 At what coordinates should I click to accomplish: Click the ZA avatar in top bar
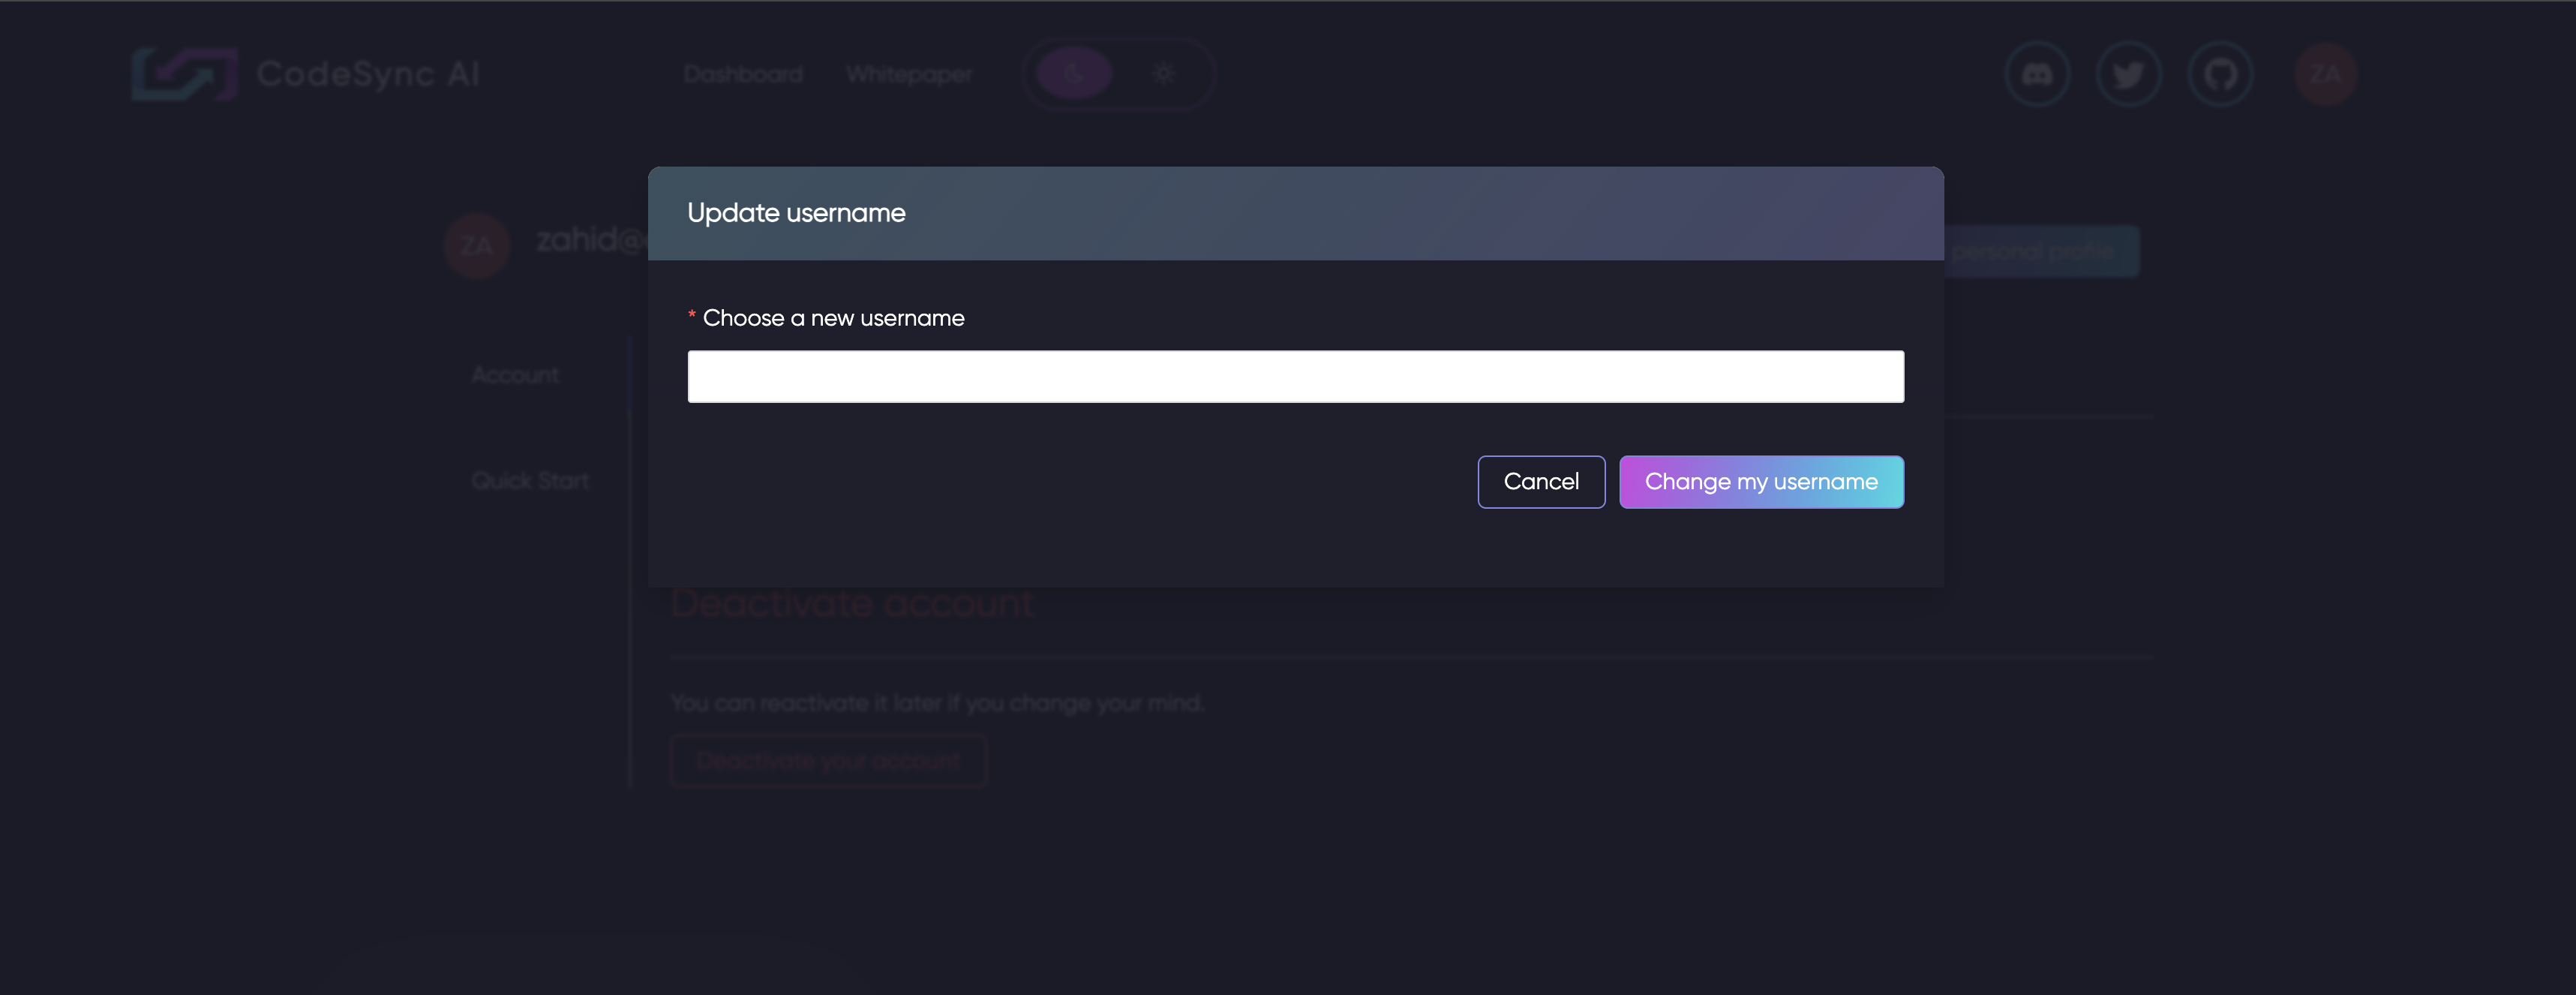pyautogui.click(x=2325, y=74)
